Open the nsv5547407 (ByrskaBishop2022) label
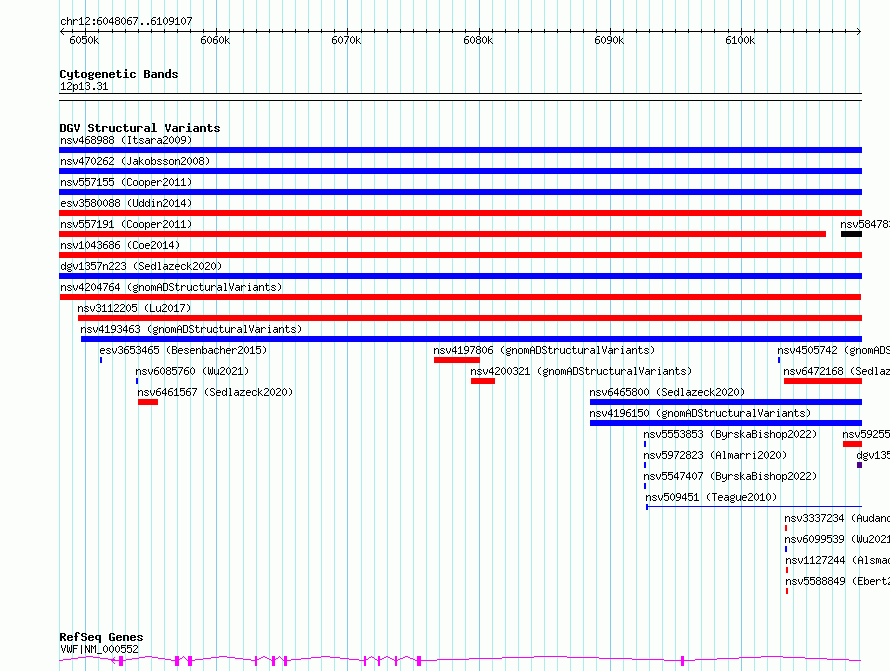Viewport: 890px width, 671px height. (730, 476)
